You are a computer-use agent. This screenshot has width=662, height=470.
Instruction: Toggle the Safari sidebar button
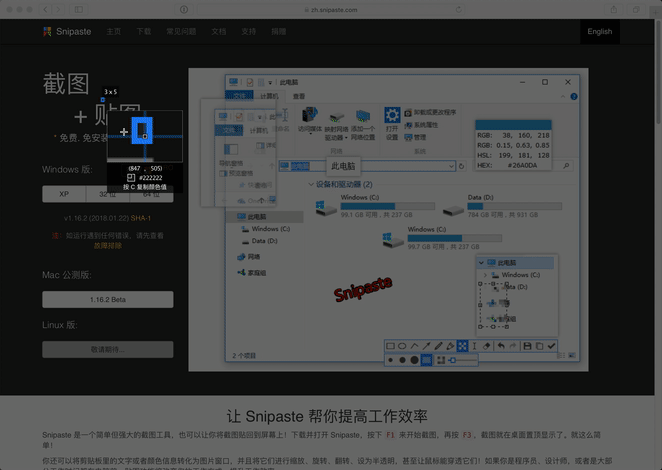pos(79,9)
